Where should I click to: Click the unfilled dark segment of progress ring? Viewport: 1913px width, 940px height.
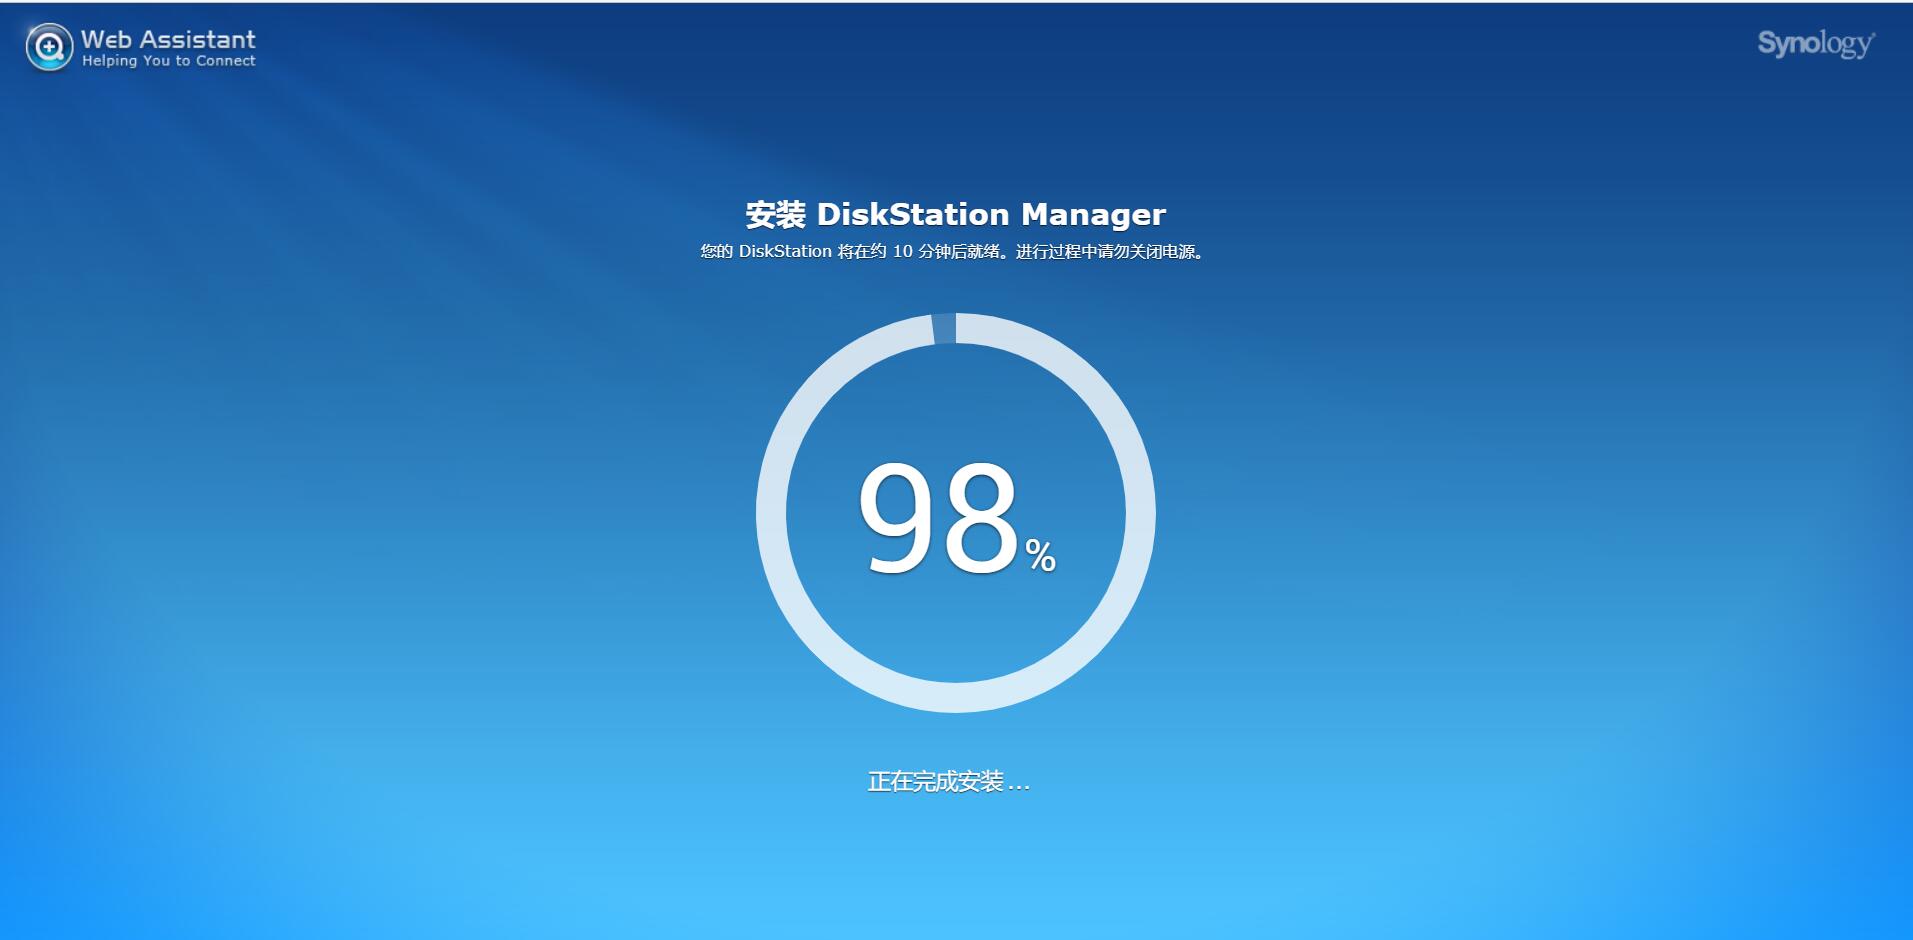(943, 329)
